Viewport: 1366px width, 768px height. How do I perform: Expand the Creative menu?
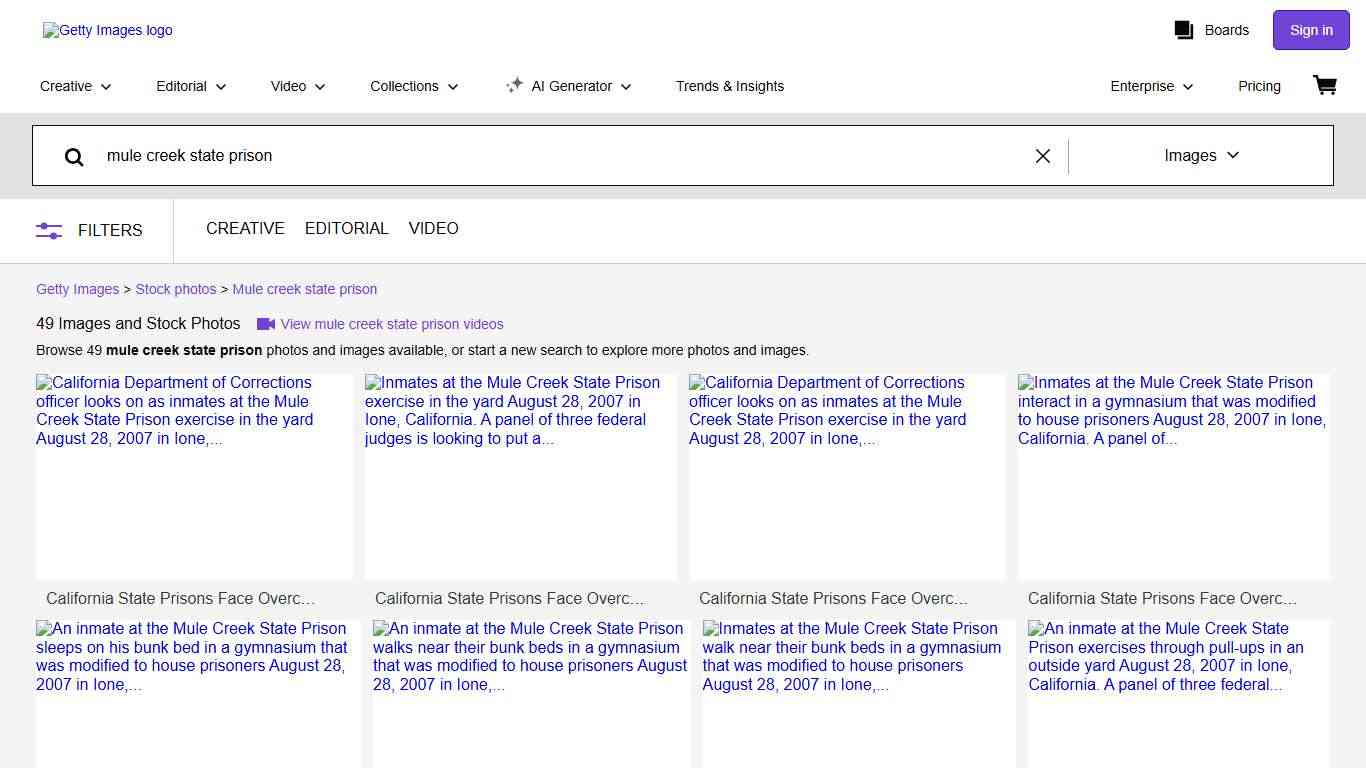tap(75, 86)
